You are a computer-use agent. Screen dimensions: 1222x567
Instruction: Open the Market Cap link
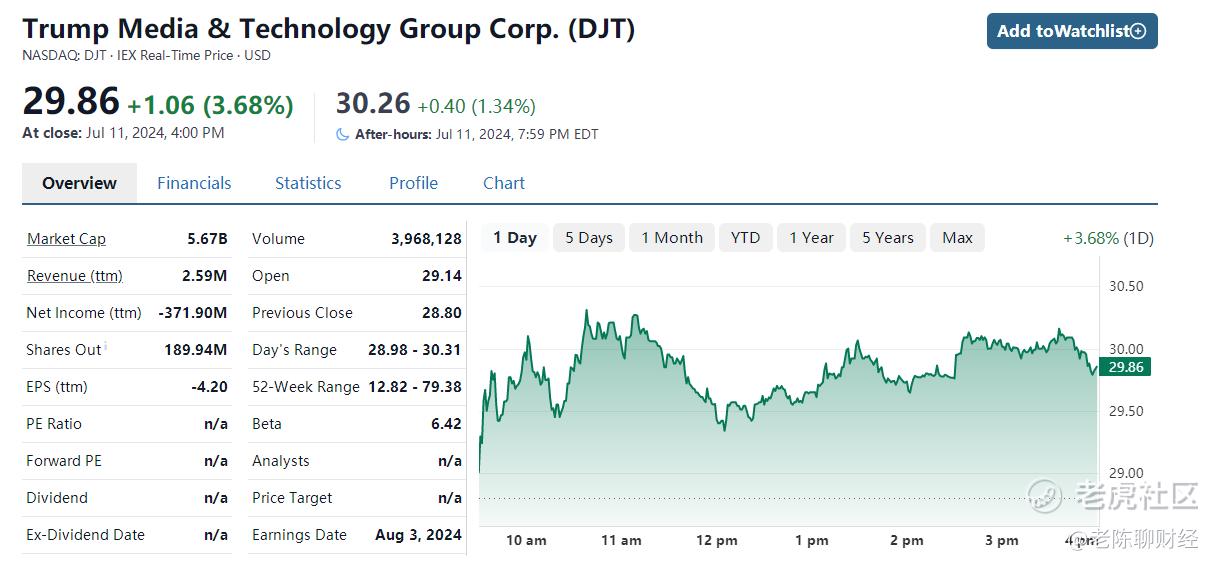66,239
